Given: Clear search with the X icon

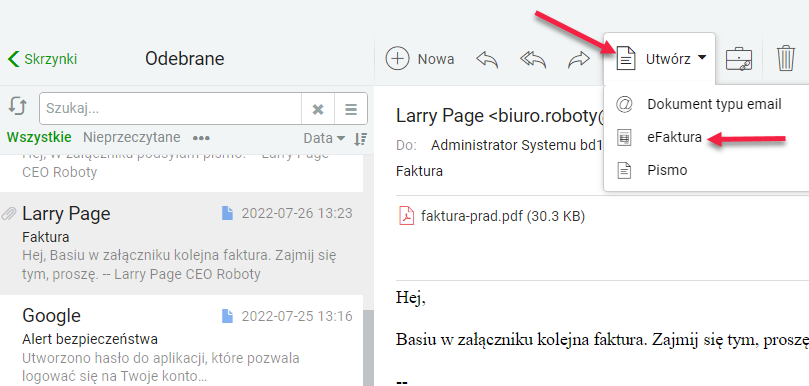Looking at the screenshot, I should coord(318,109).
